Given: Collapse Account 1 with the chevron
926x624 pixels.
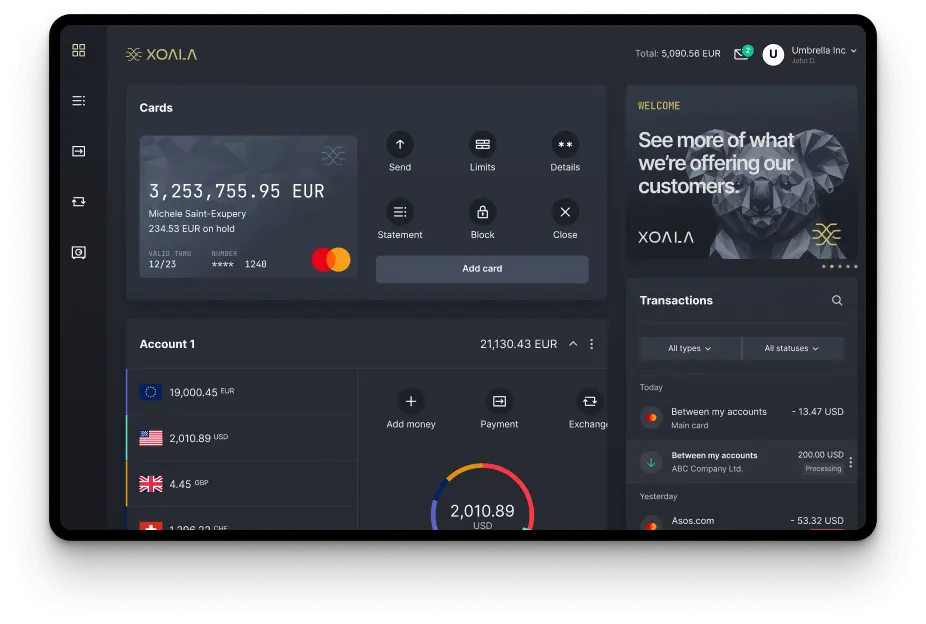Looking at the screenshot, I should coord(573,344).
